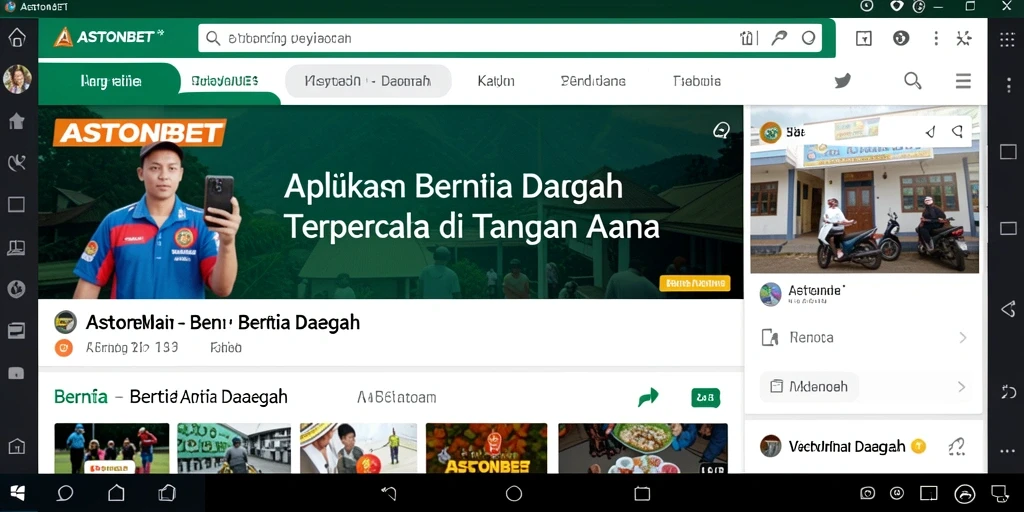Open the apps grid icon in right sidebar
The width and height of the screenshot is (1024, 512).
1008,39
